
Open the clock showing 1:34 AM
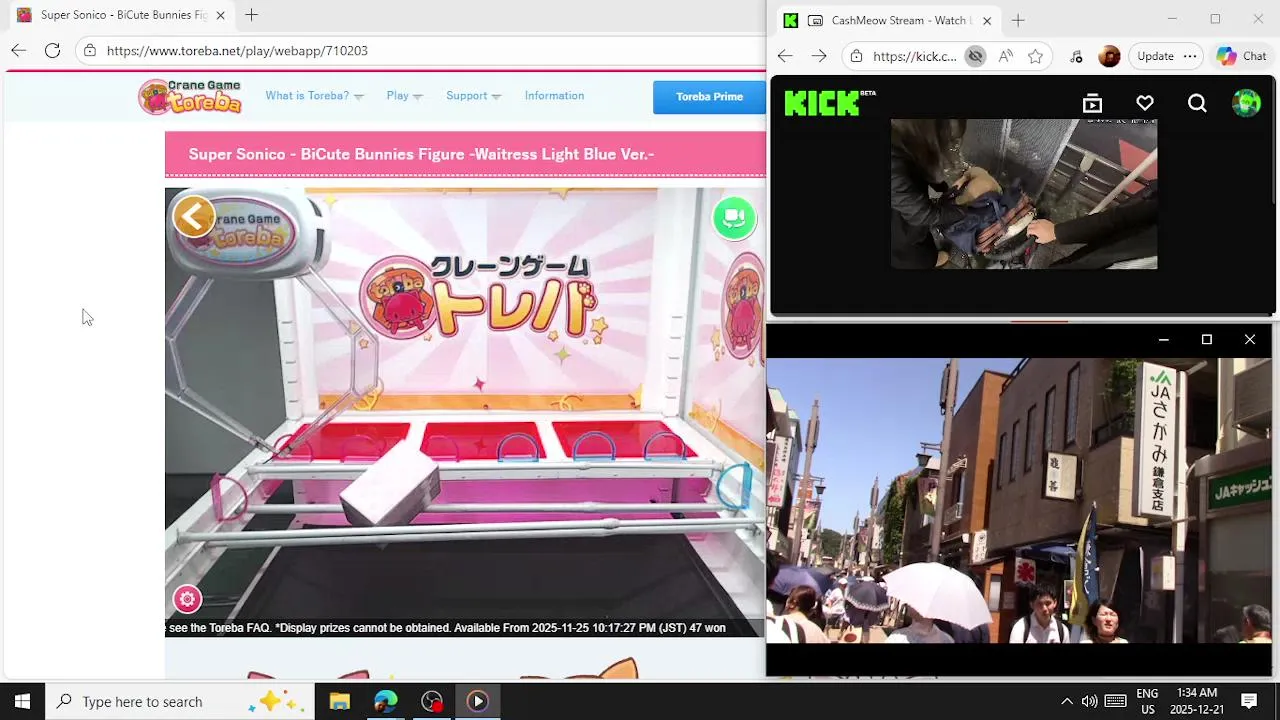point(1197,701)
